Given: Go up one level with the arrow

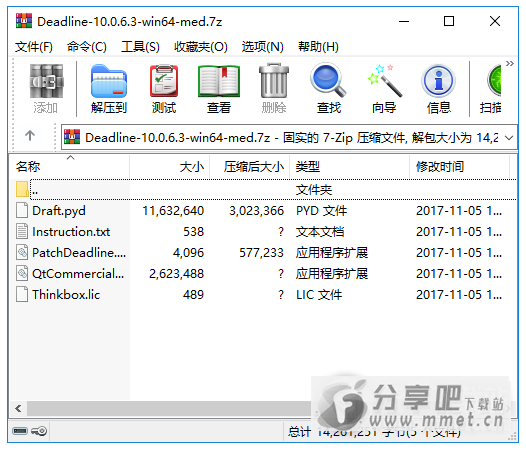Looking at the screenshot, I should coord(30,136).
